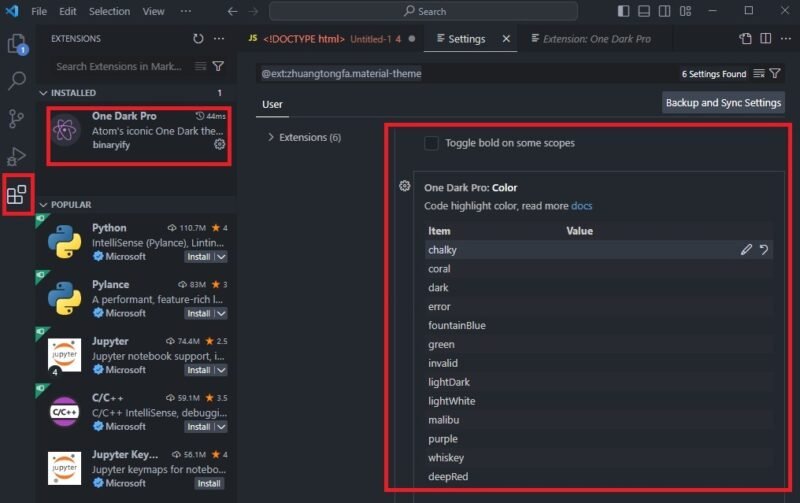Enable Toggle bold on some scopes
The height and width of the screenshot is (503, 800).
(x=431, y=143)
